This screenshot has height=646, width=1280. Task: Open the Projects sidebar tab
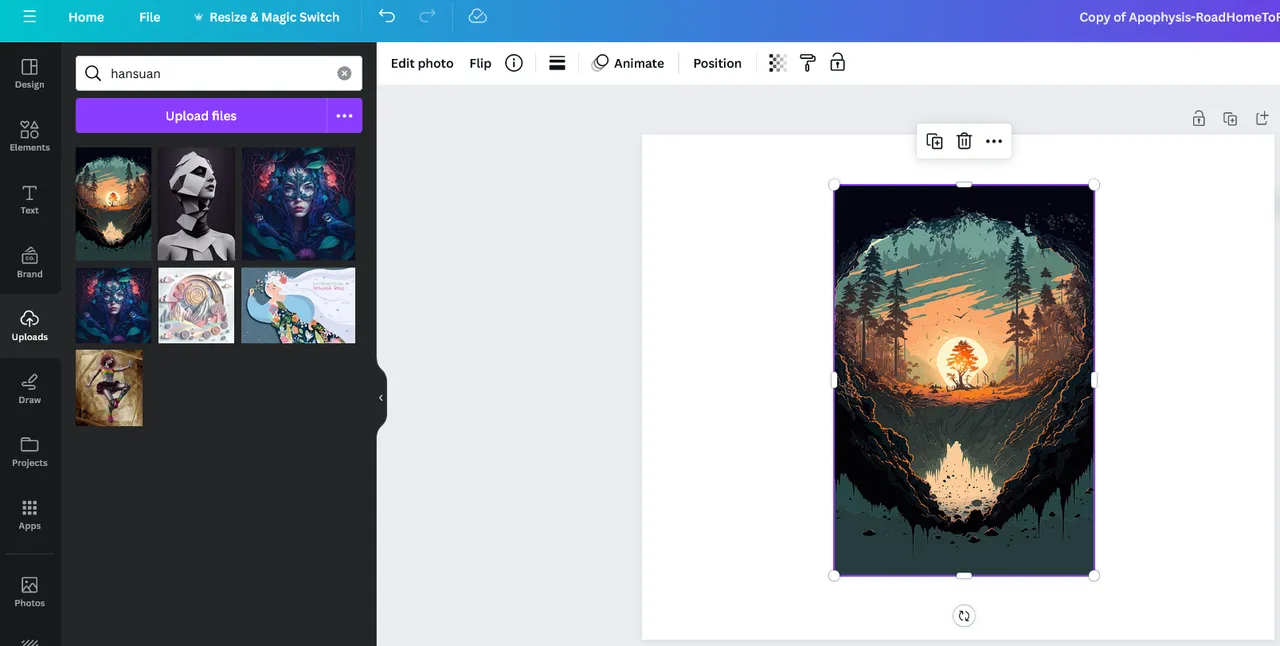(x=29, y=451)
